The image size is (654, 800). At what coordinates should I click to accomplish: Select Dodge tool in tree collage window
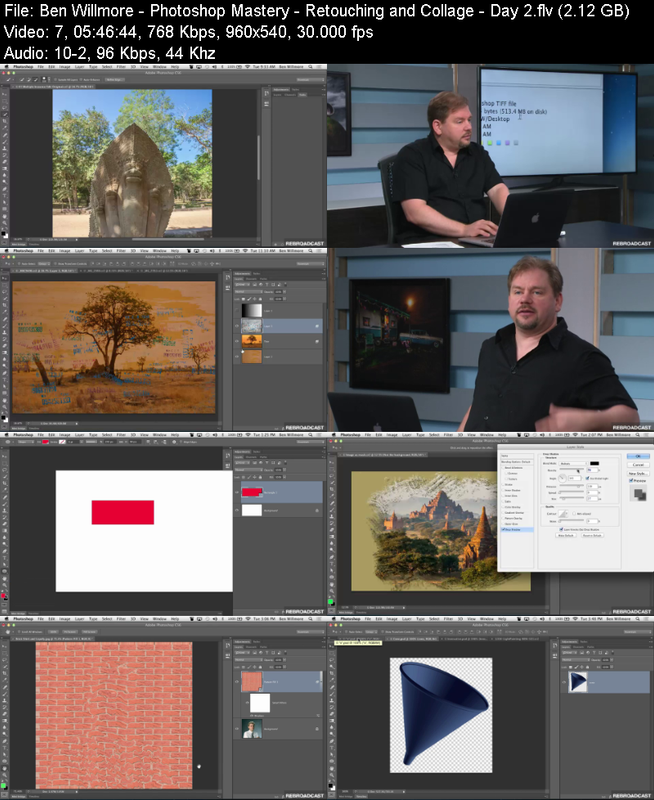tap(5, 365)
